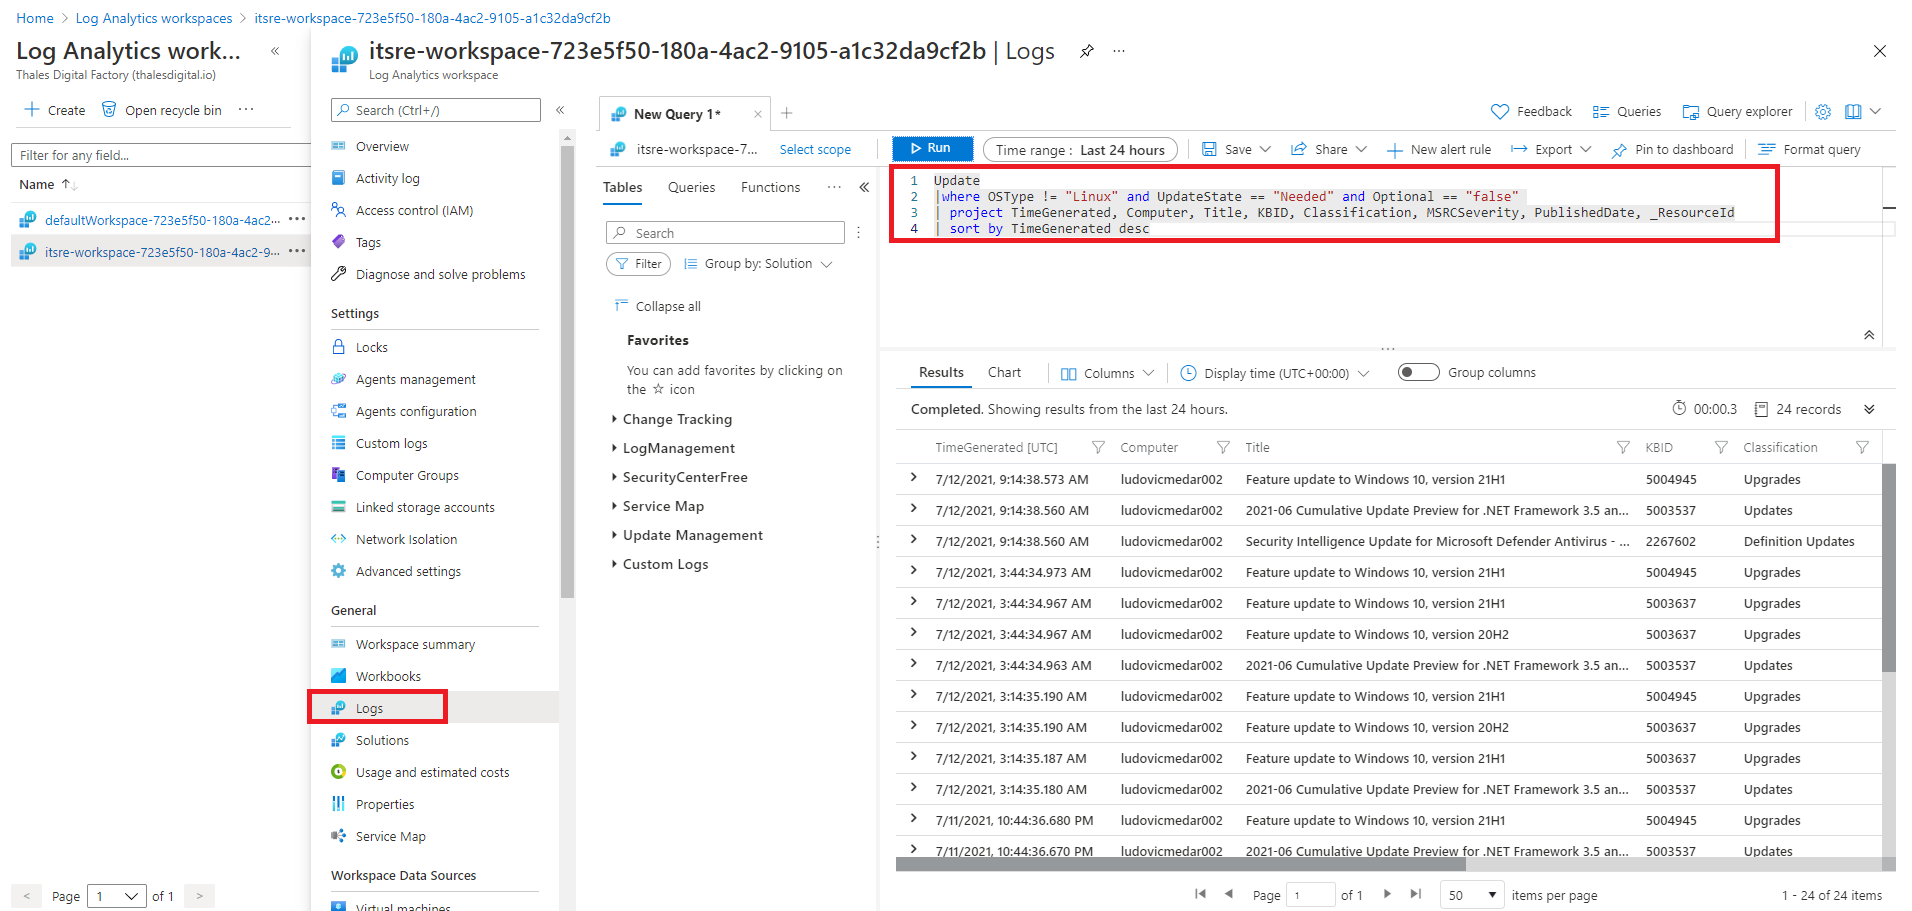Open recycle bin
Viewport: 1912px width, 911px height.
point(161,110)
